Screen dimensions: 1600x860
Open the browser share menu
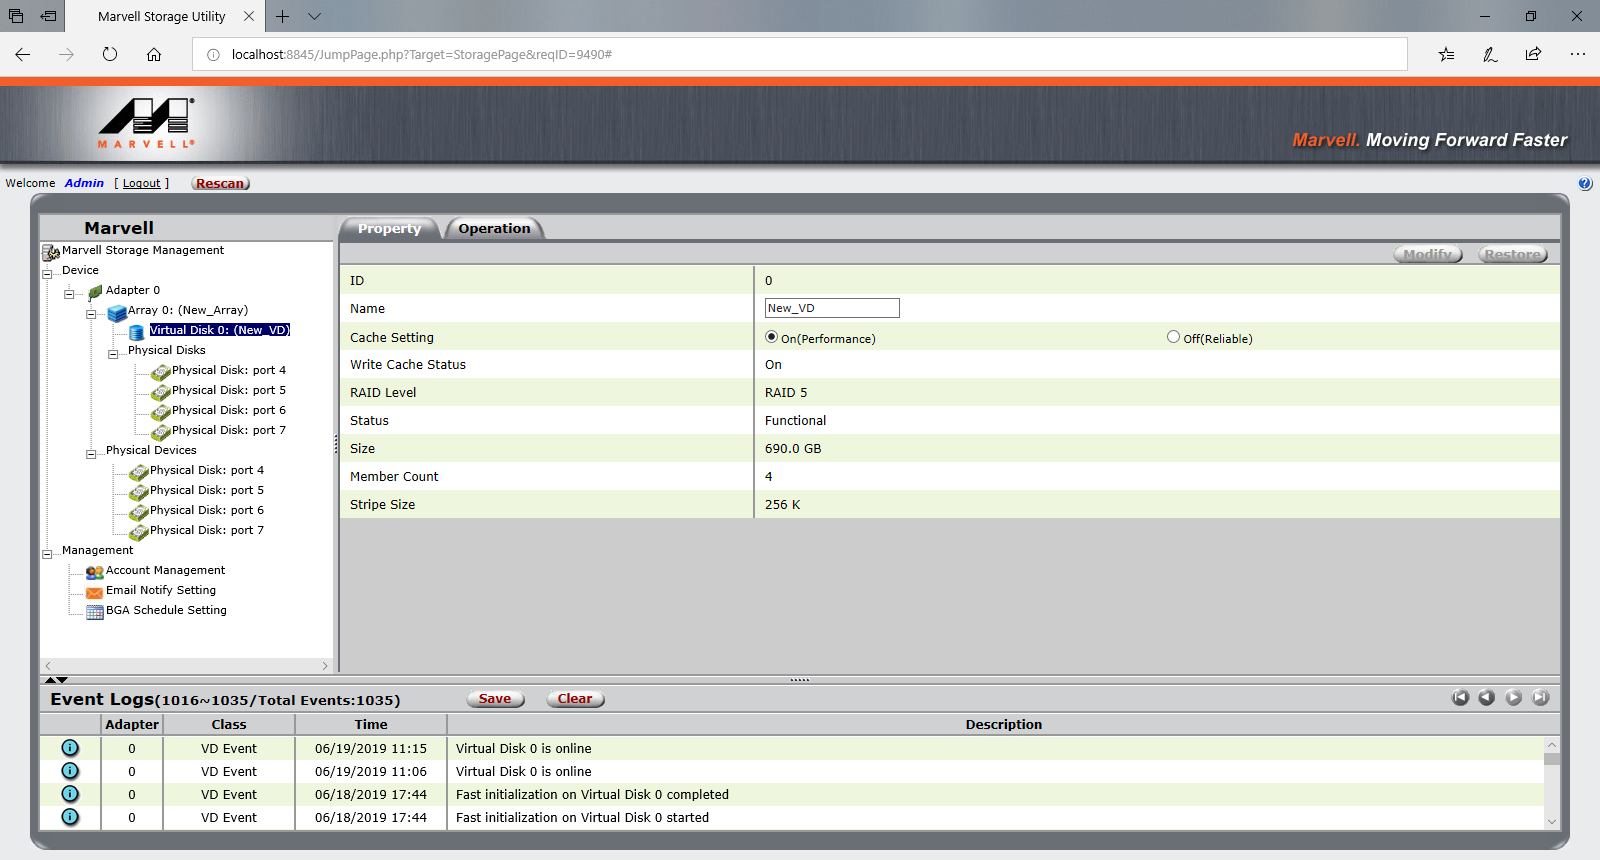[1533, 54]
